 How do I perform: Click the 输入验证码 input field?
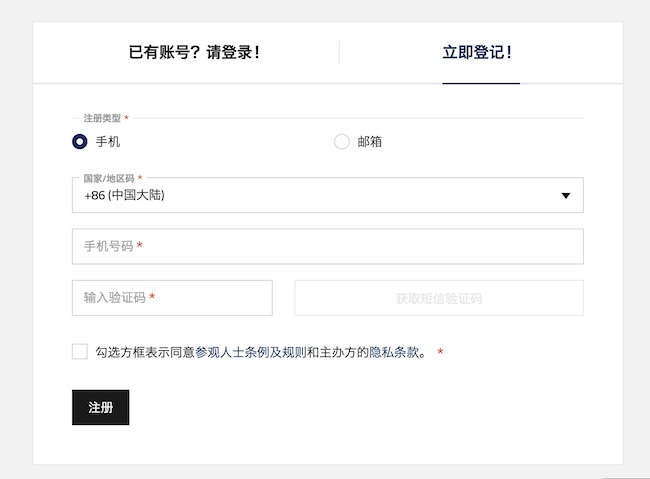[x=172, y=298]
